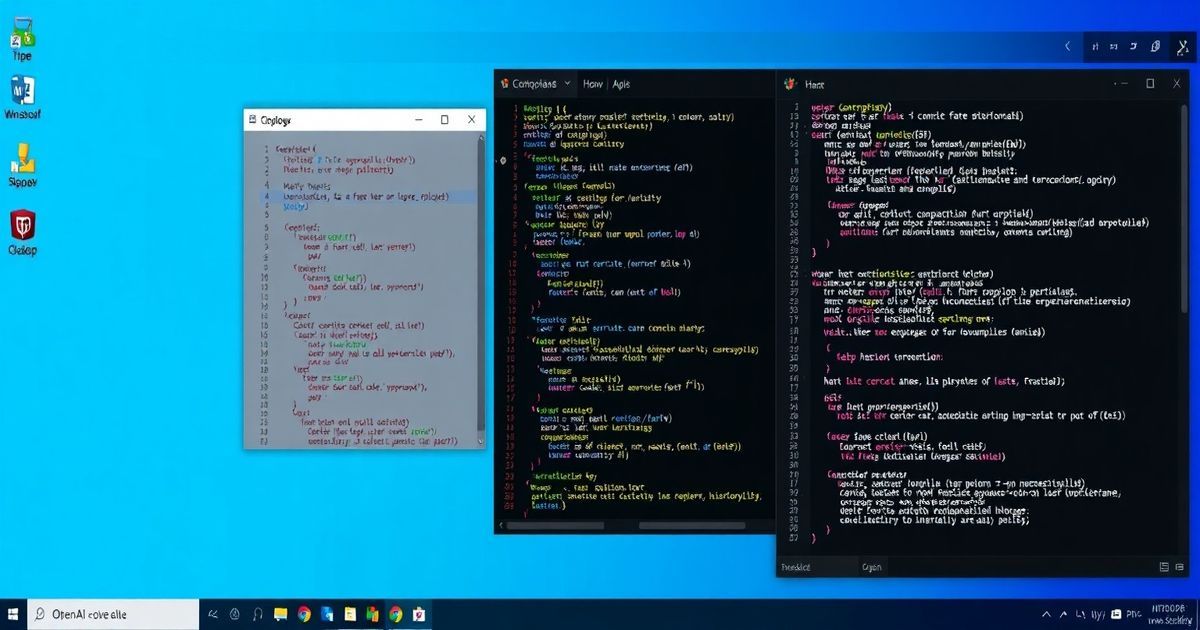Open the top-right clipboard icon on desktop

point(1155,46)
